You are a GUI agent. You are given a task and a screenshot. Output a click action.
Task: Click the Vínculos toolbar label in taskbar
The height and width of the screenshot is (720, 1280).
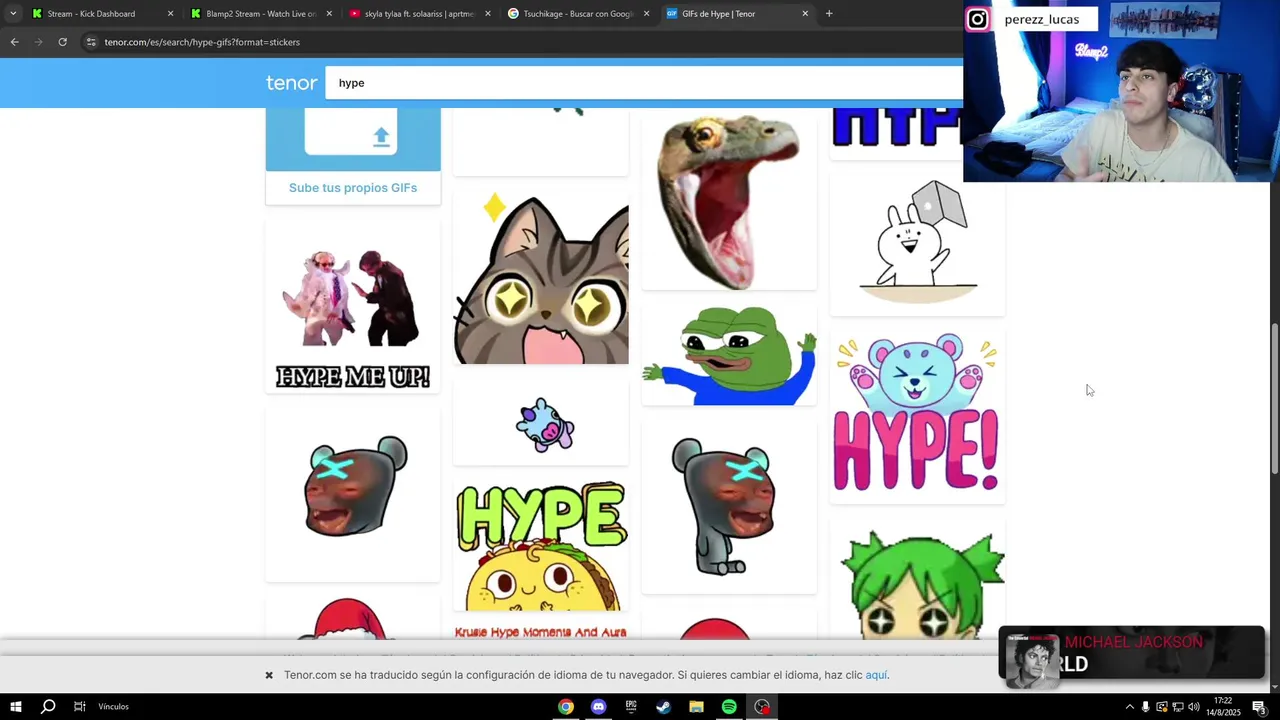pyautogui.click(x=113, y=707)
